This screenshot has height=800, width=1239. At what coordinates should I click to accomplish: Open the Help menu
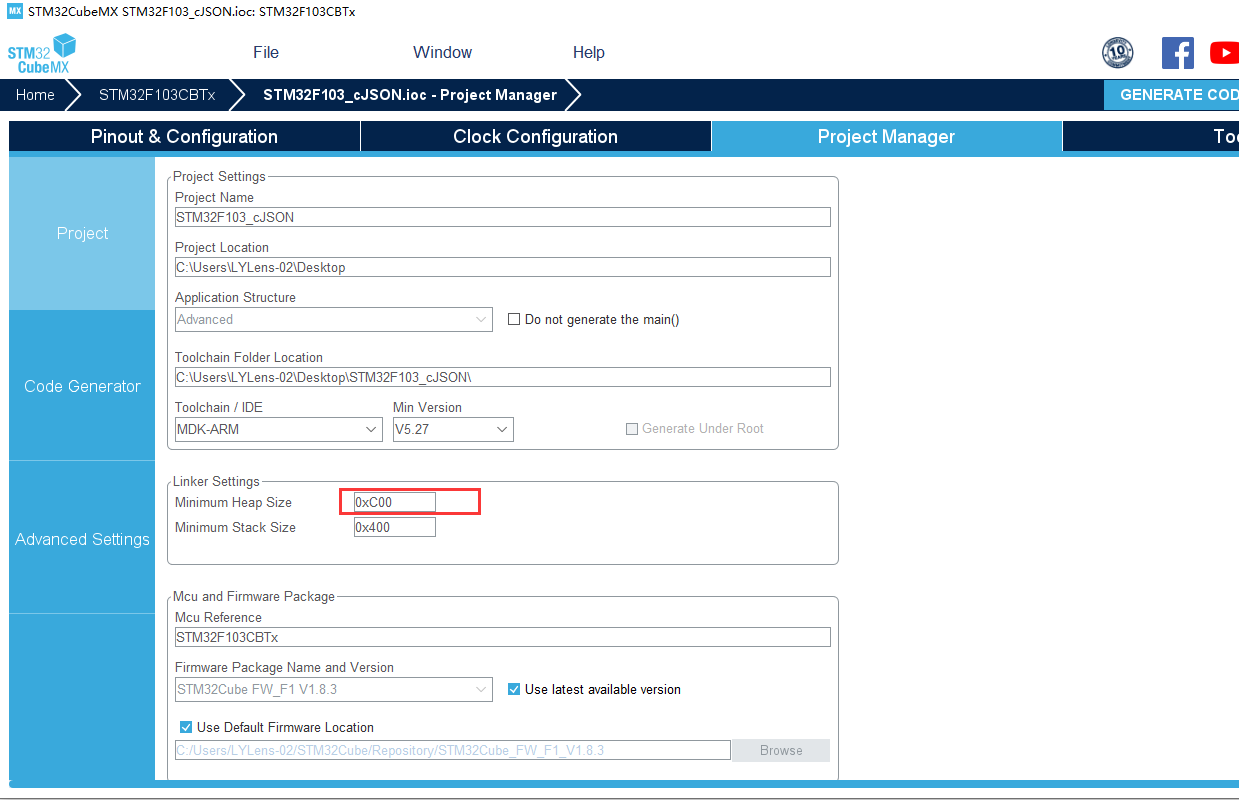[589, 52]
